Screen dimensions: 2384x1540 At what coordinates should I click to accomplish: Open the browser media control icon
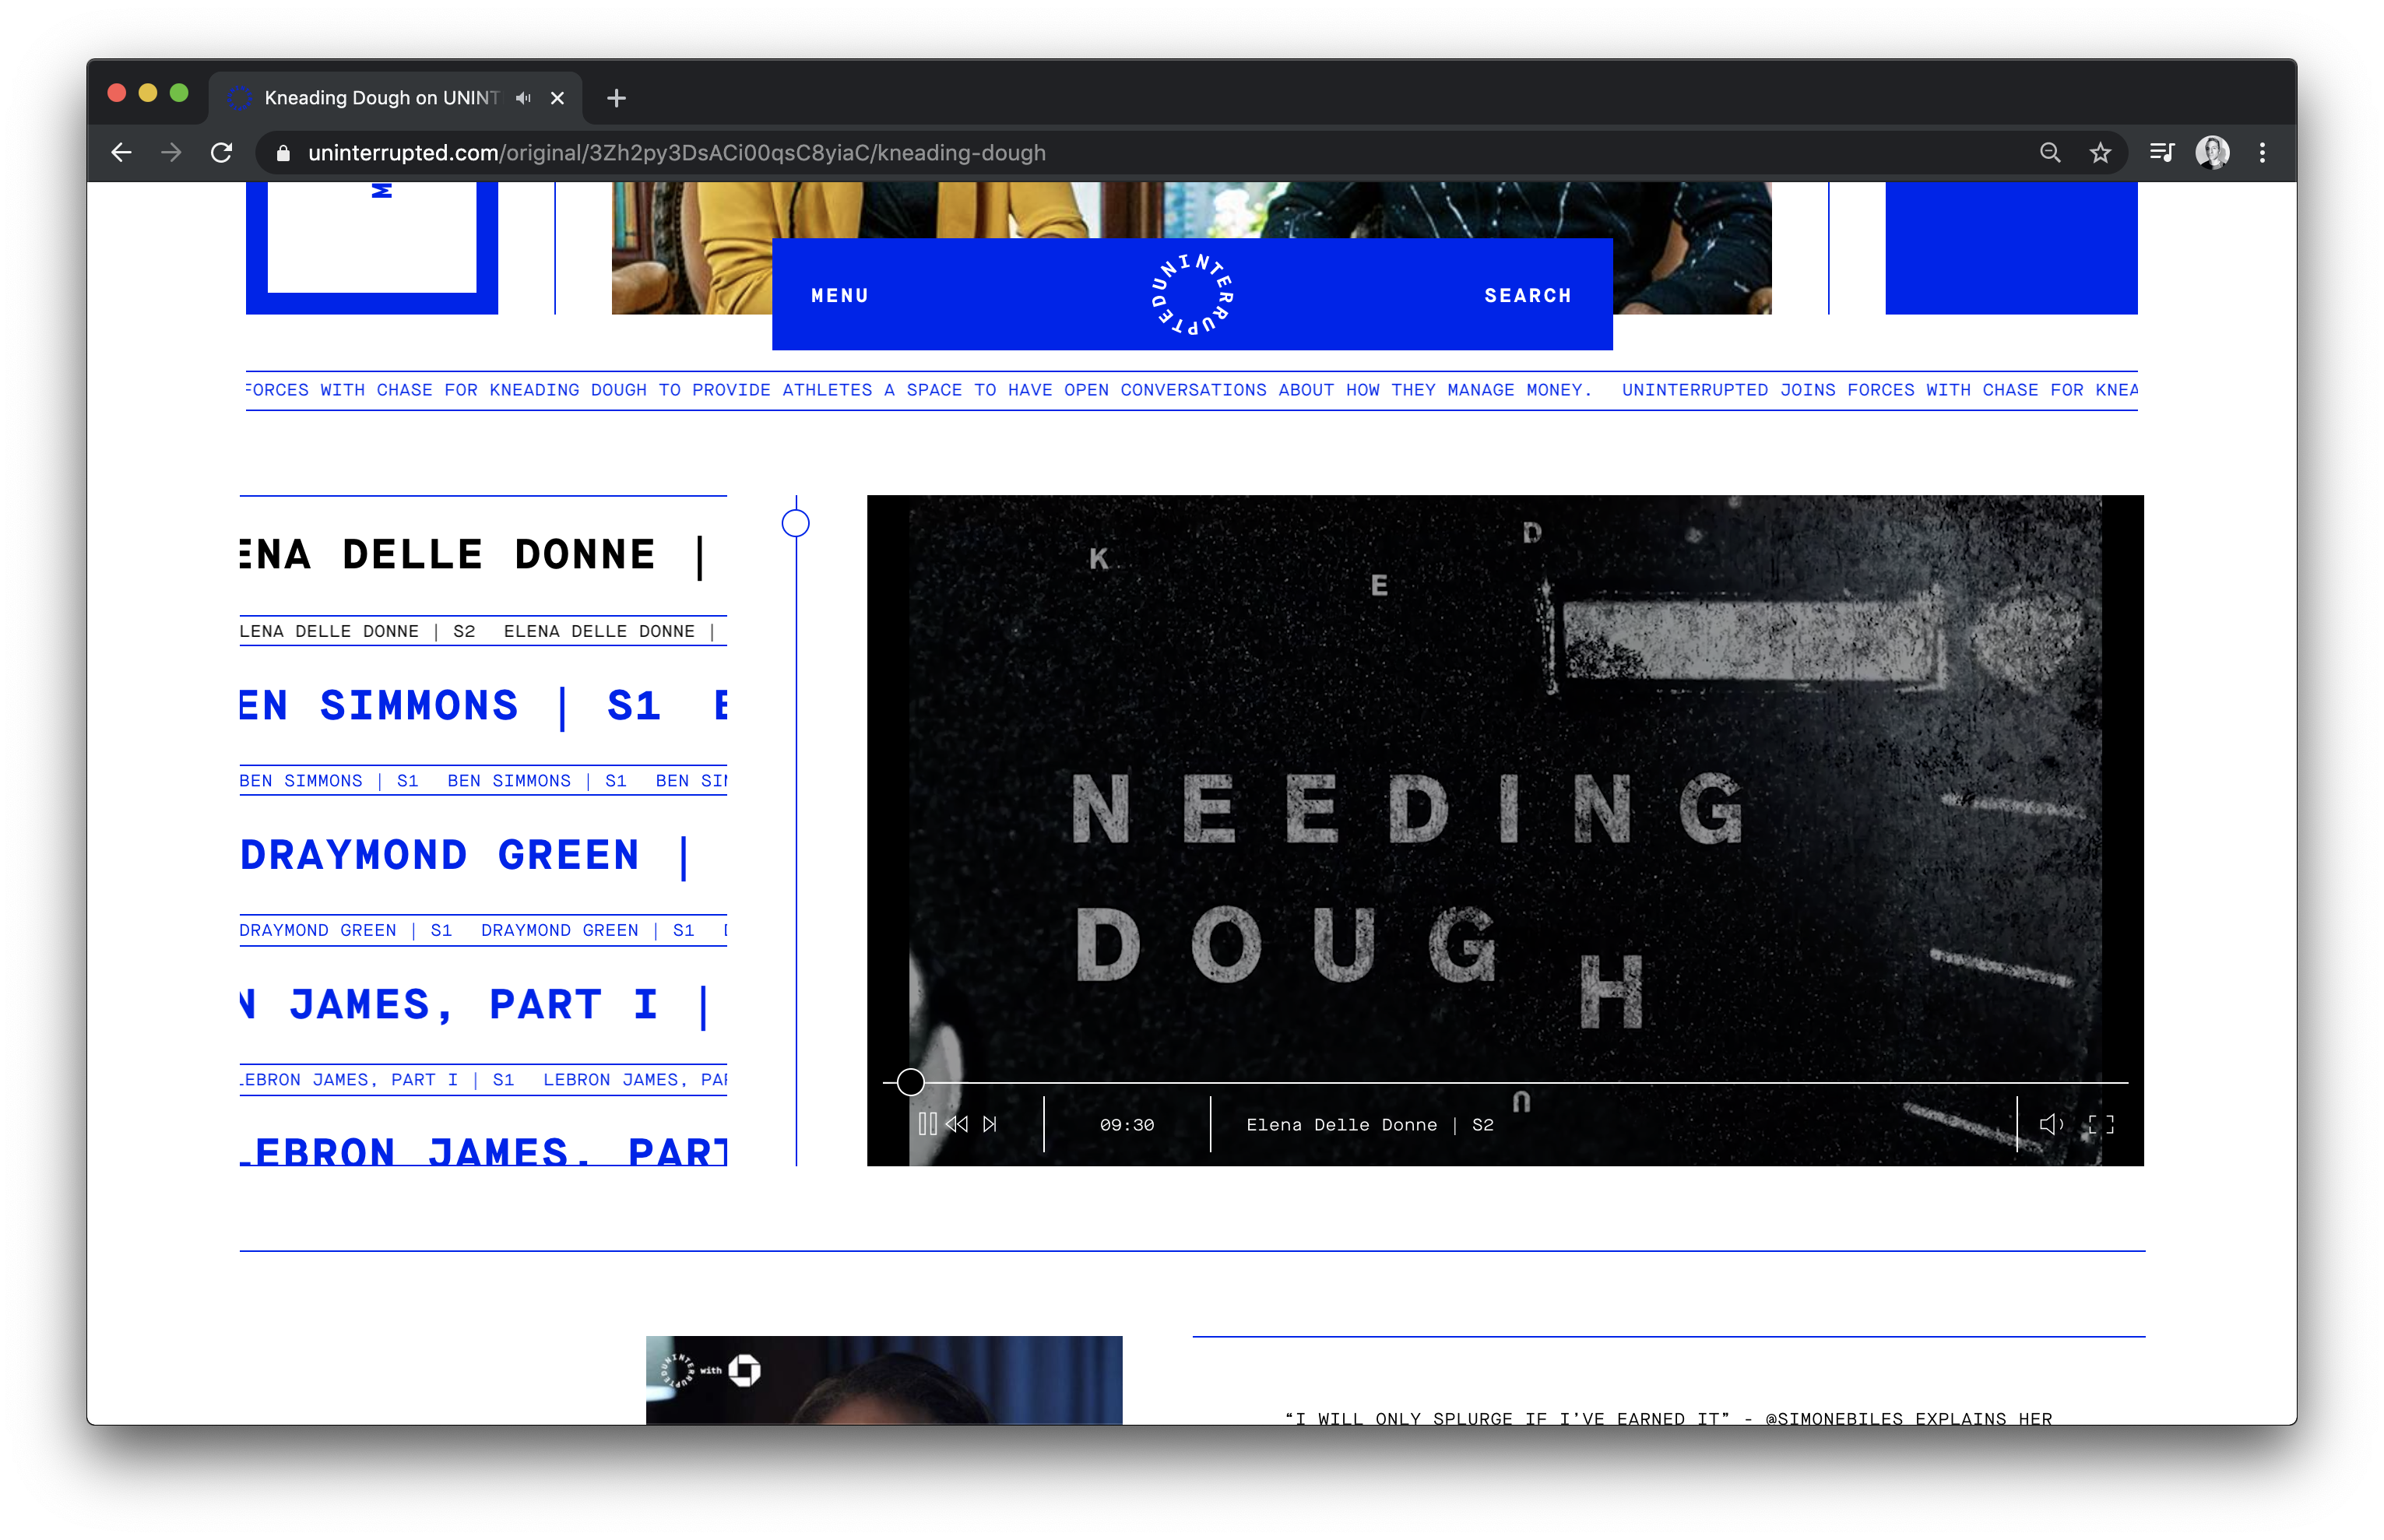pyautogui.click(x=2161, y=152)
